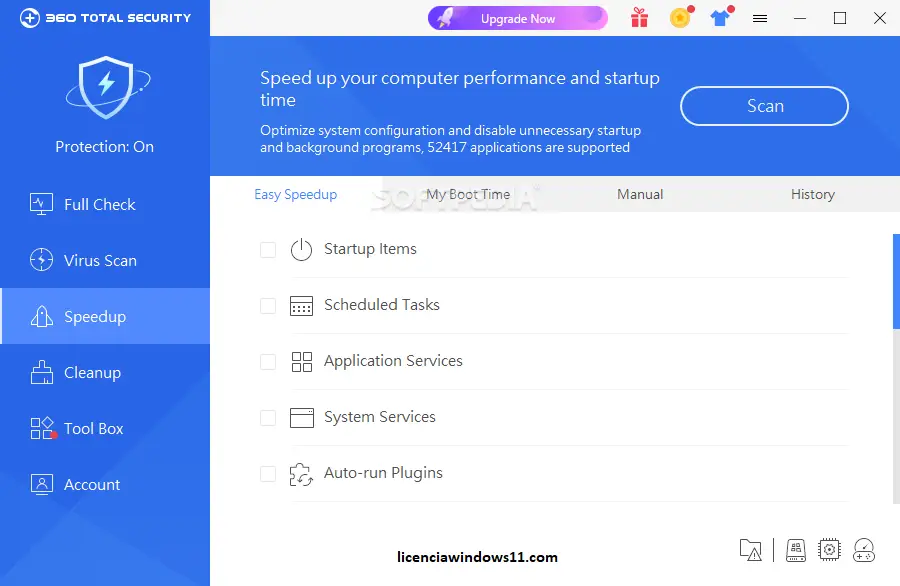The height and width of the screenshot is (586, 900).
Task: Click the Startup Items power icon
Action: point(301,250)
